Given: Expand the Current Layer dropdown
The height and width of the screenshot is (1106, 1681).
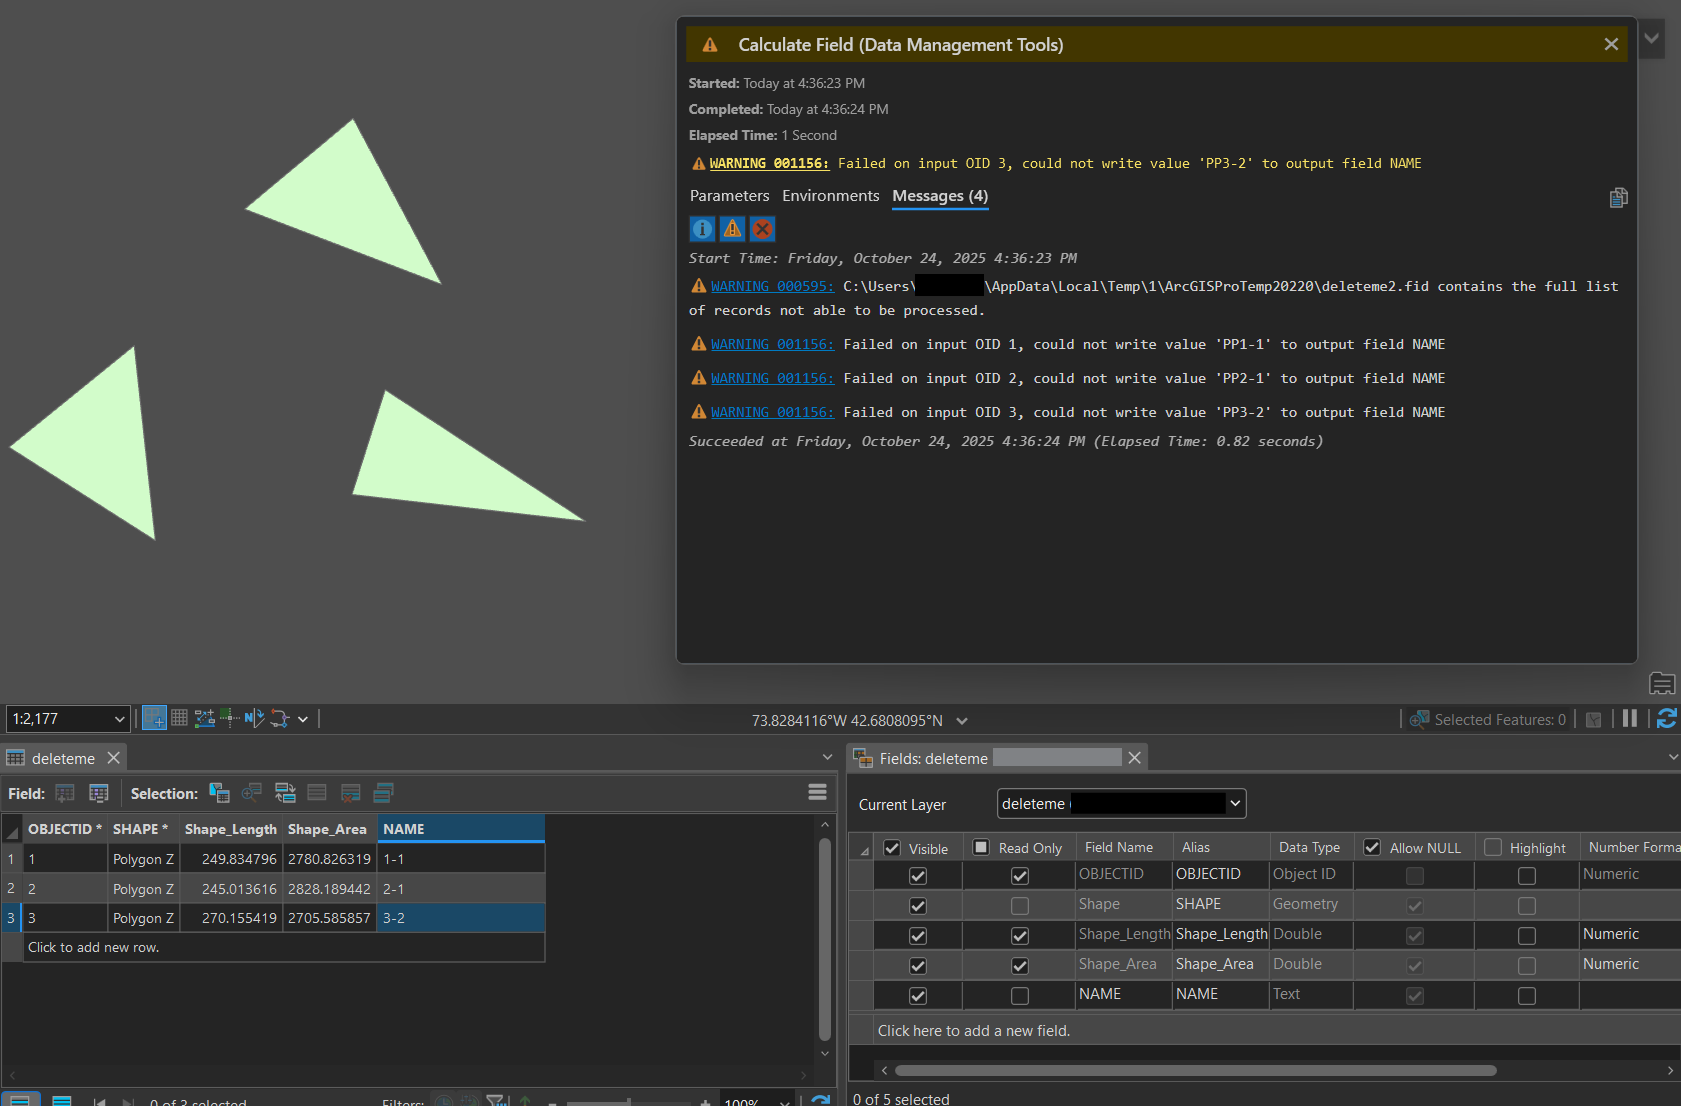Looking at the screenshot, I should pyautogui.click(x=1235, y=804).
